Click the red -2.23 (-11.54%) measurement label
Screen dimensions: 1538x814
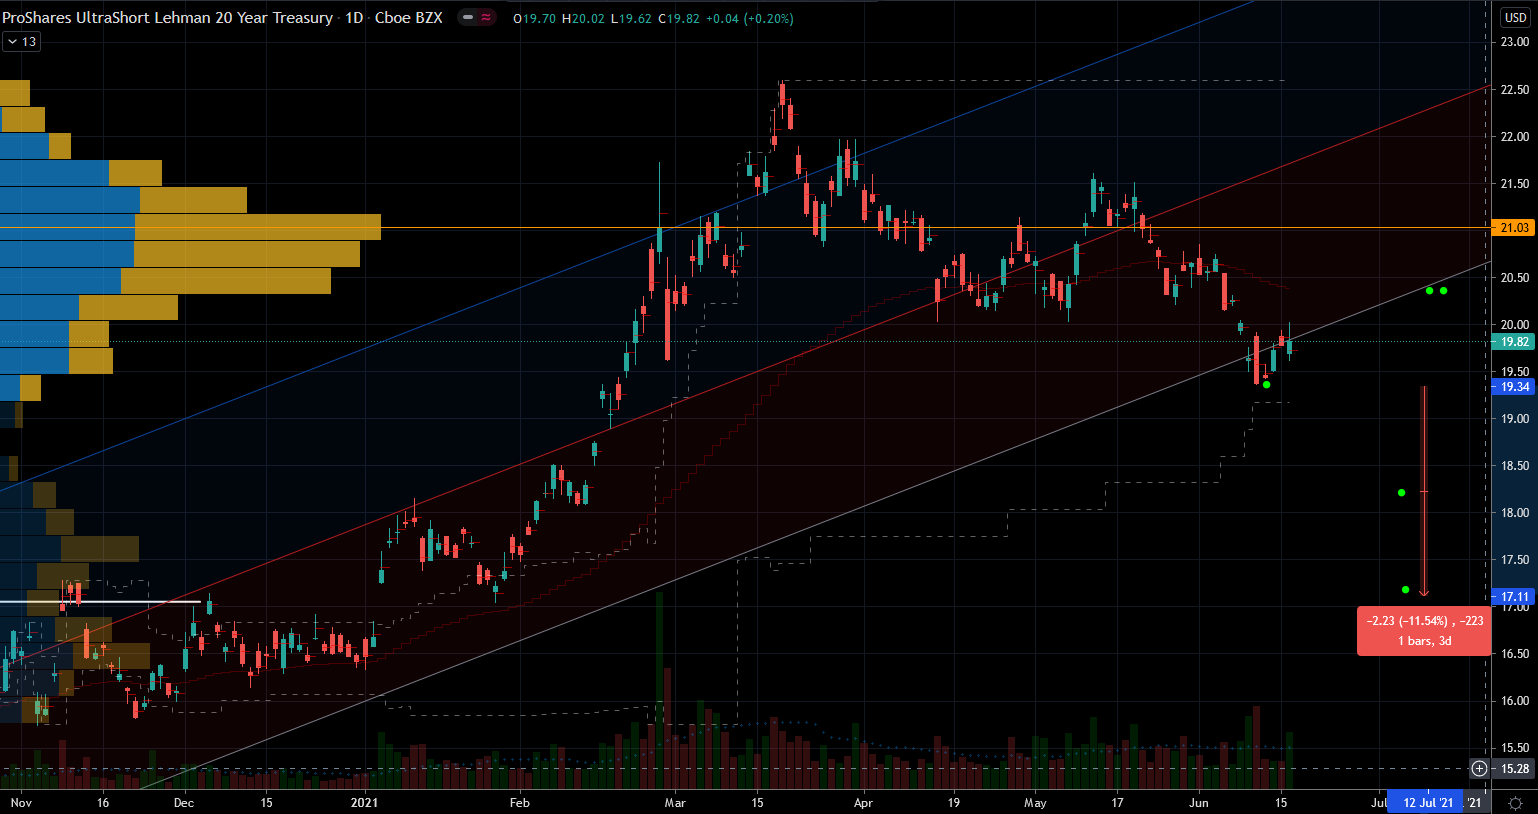(1424, 631)
